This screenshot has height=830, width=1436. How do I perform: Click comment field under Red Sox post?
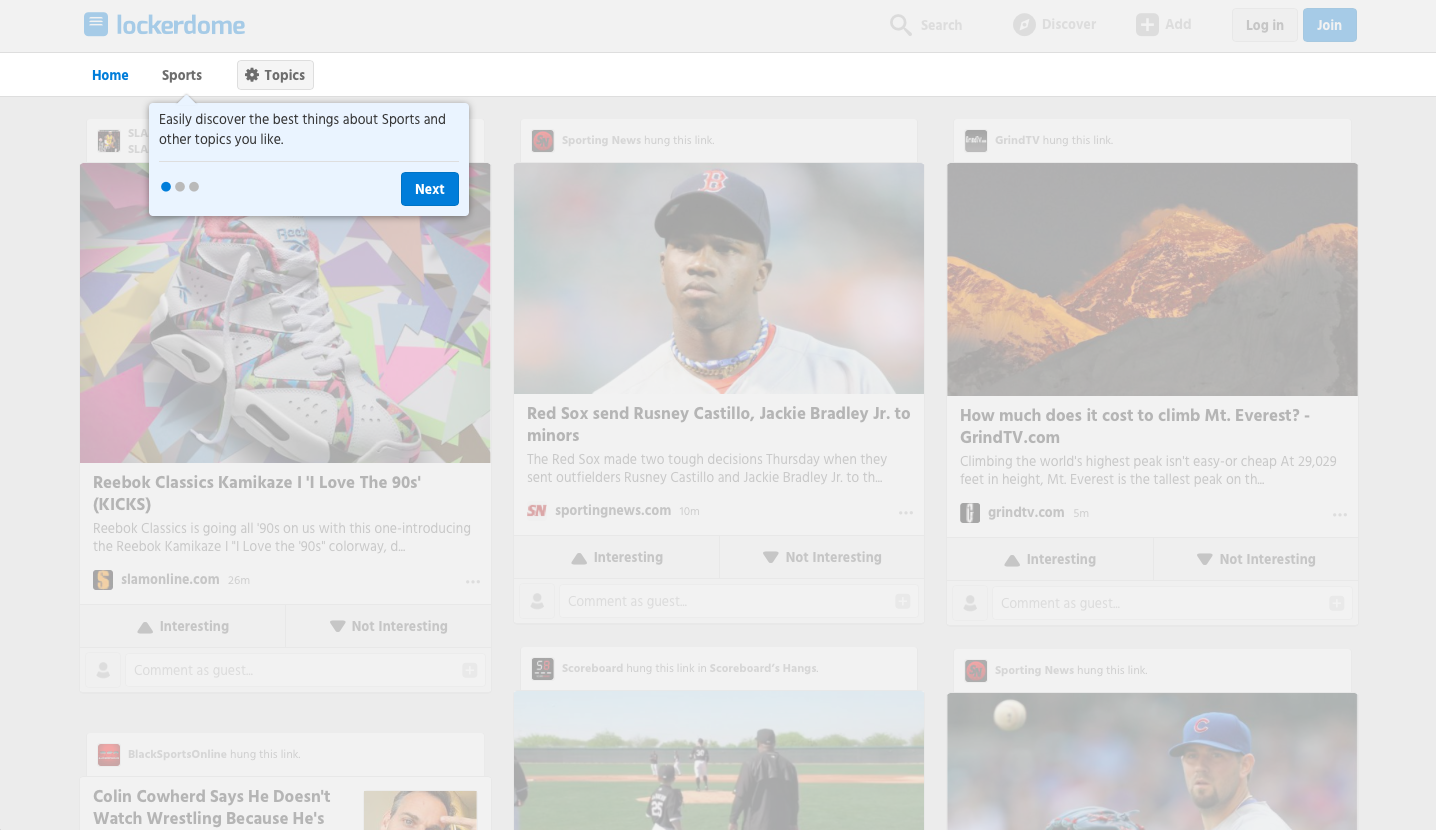coord(738,601)
